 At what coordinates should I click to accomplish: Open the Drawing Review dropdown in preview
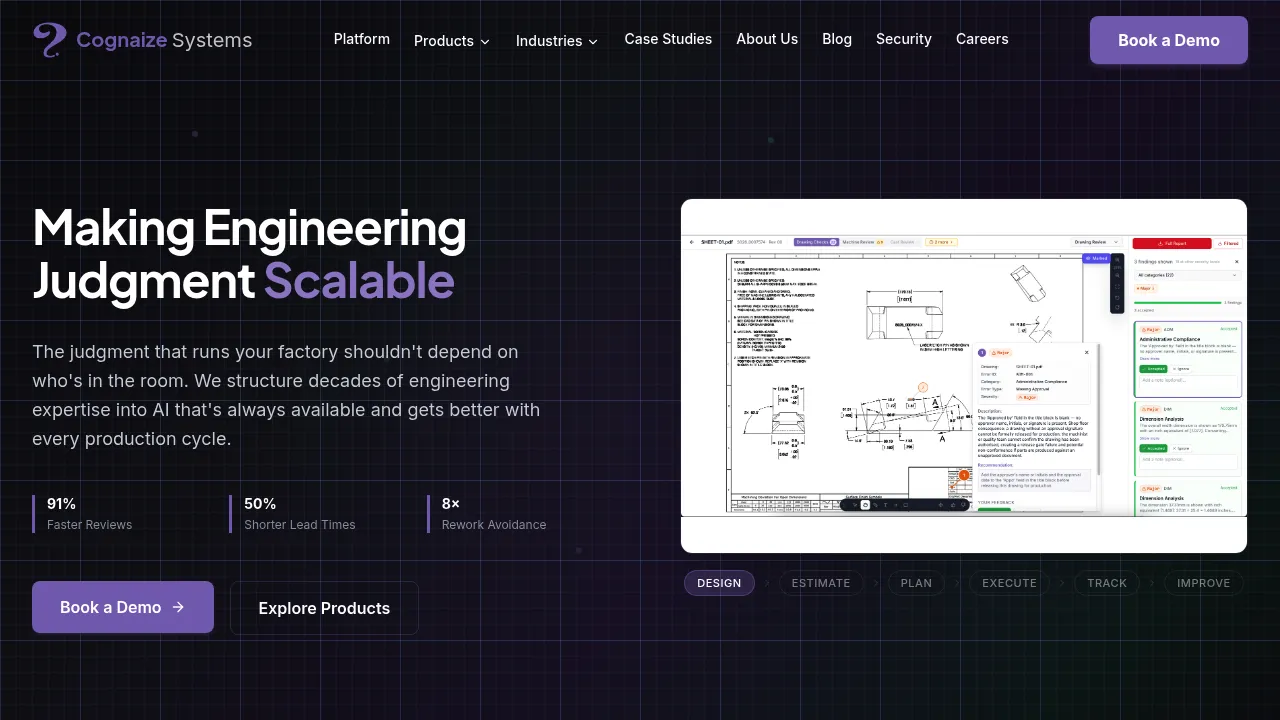pos(1098,242)
